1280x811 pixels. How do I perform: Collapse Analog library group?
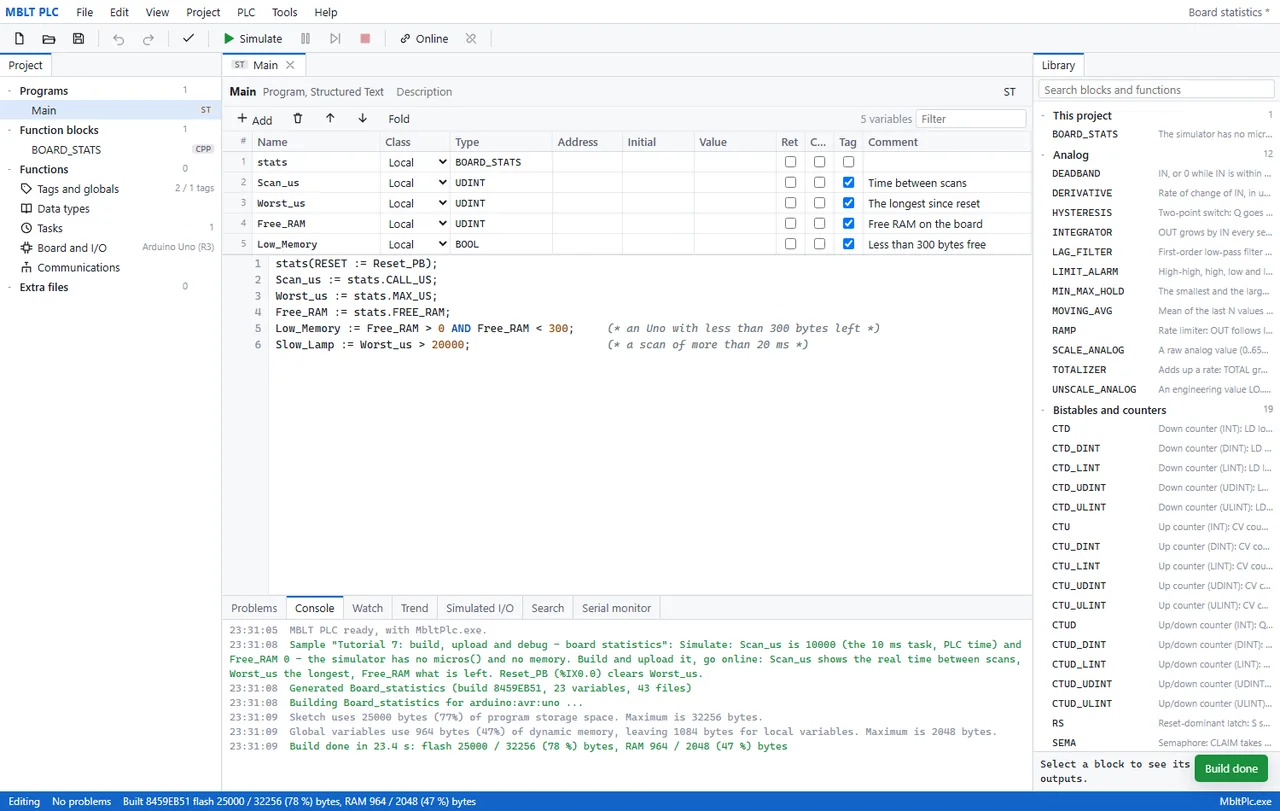1043,155
